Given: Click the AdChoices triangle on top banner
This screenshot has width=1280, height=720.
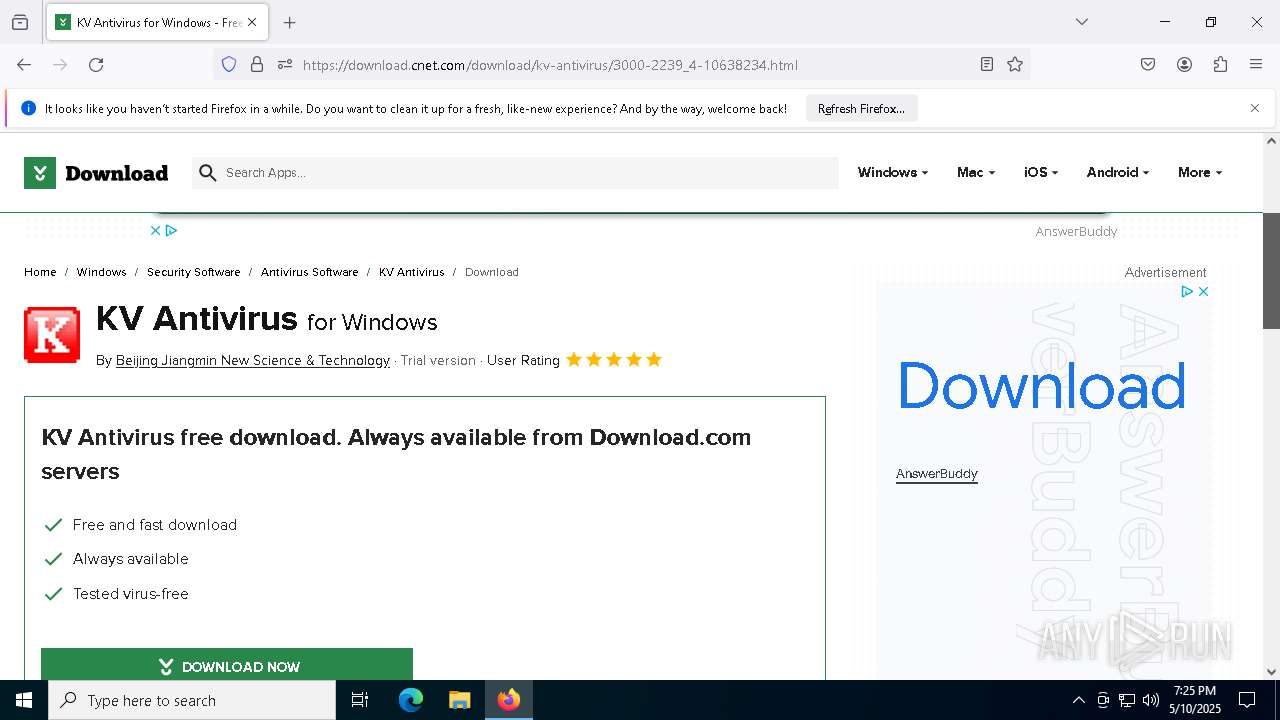Looking at the screenshot, I should tap(171, 230).
